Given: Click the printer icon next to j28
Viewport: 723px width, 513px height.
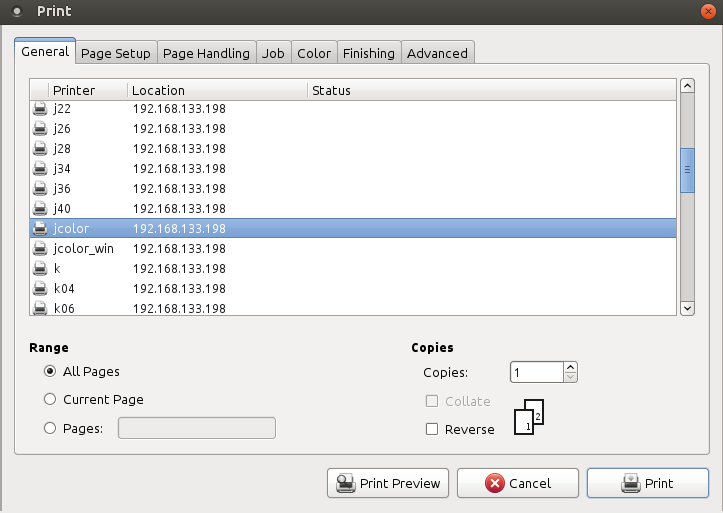Looking at the screenshot, I should coord(40,149).
